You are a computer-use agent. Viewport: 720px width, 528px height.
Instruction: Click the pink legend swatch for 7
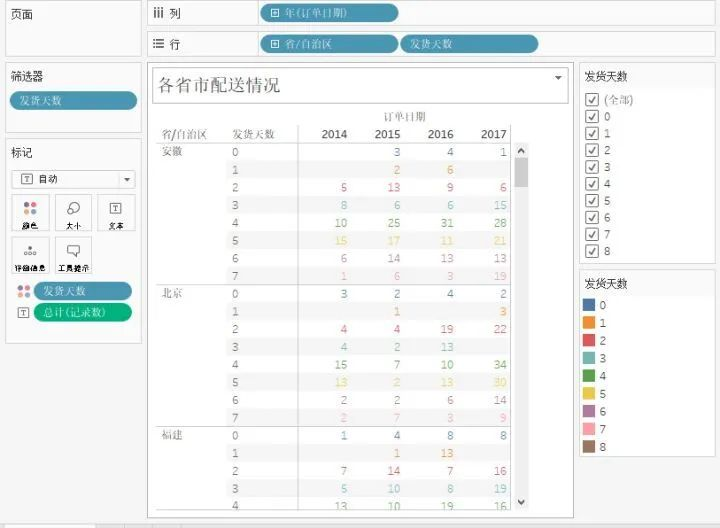point(589,429)
